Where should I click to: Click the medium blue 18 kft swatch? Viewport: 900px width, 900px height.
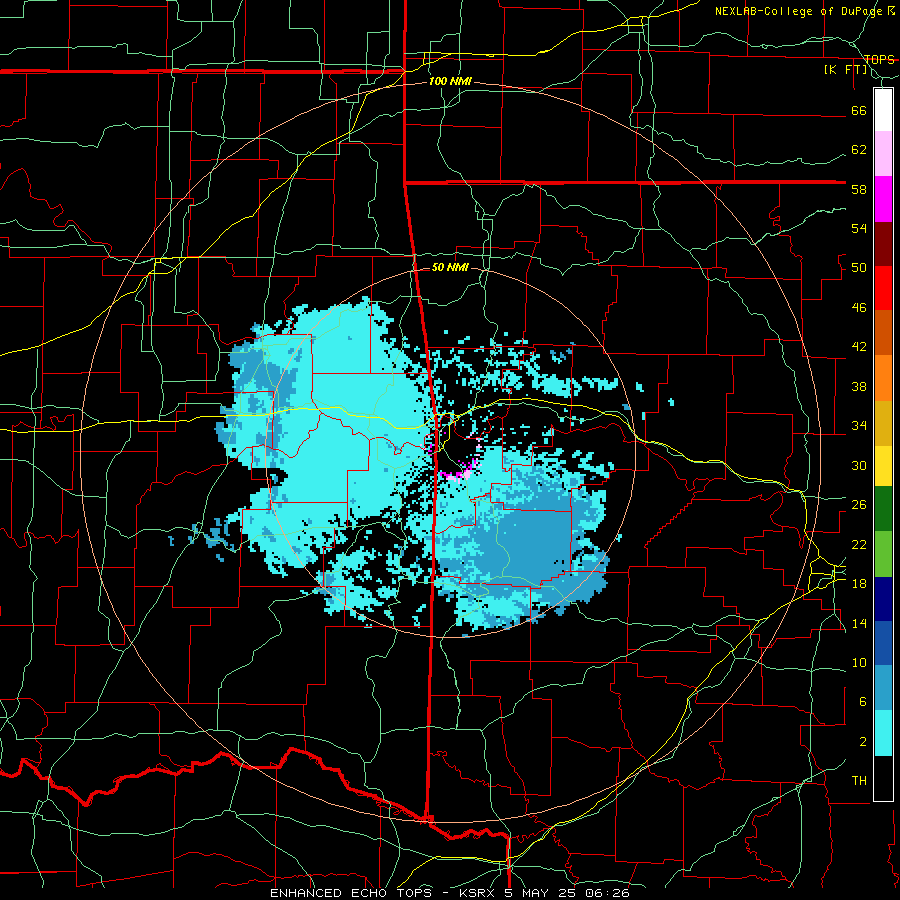(883, 644)
